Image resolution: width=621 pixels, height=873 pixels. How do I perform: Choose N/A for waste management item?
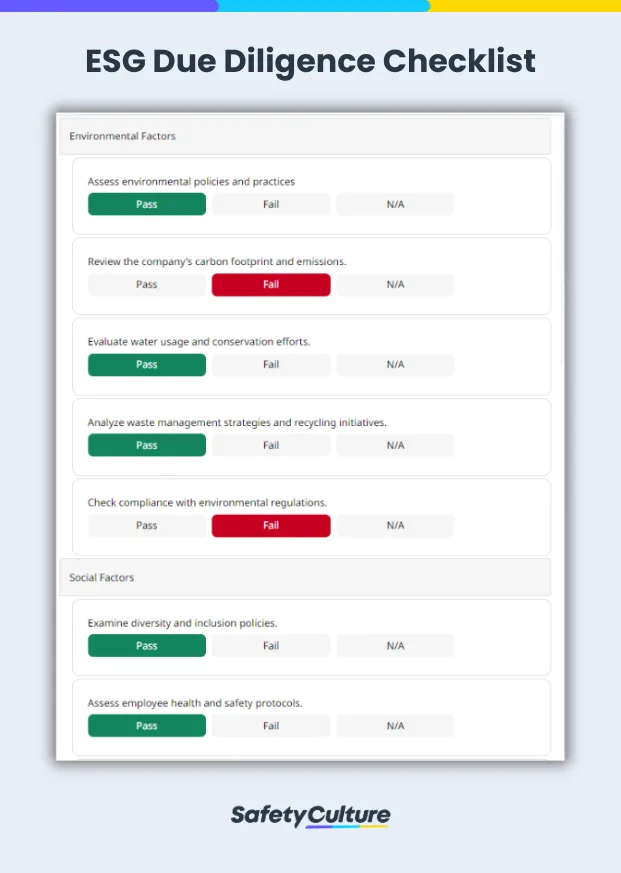click(x=395, y=445)
